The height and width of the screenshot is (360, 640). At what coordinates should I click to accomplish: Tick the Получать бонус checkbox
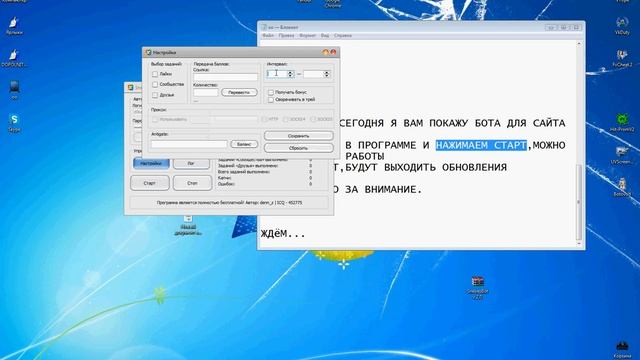click(271, 93)
